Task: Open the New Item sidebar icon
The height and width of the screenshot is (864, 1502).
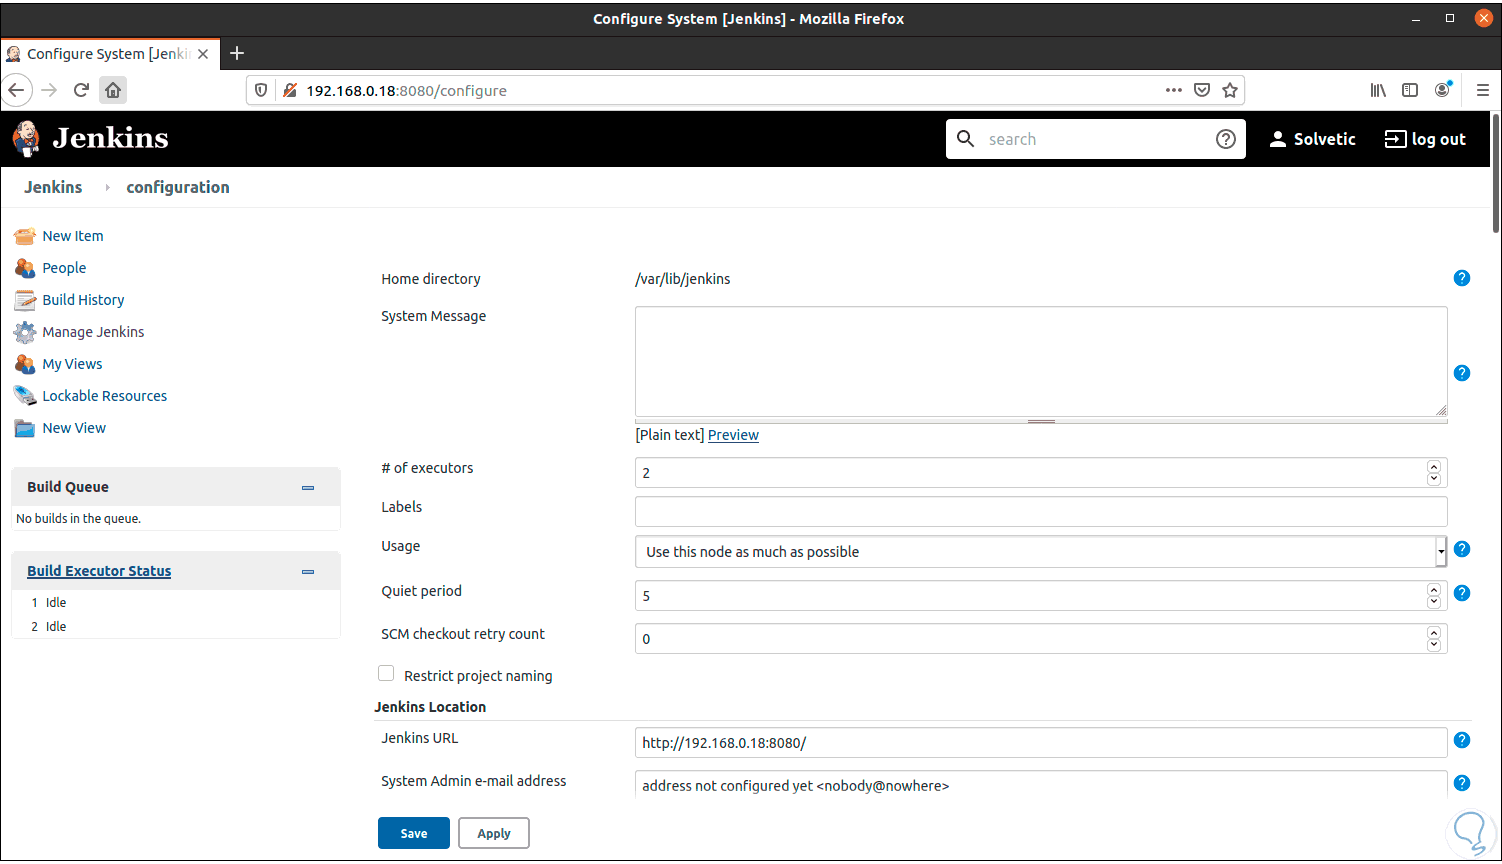Action: click(25, 237)
